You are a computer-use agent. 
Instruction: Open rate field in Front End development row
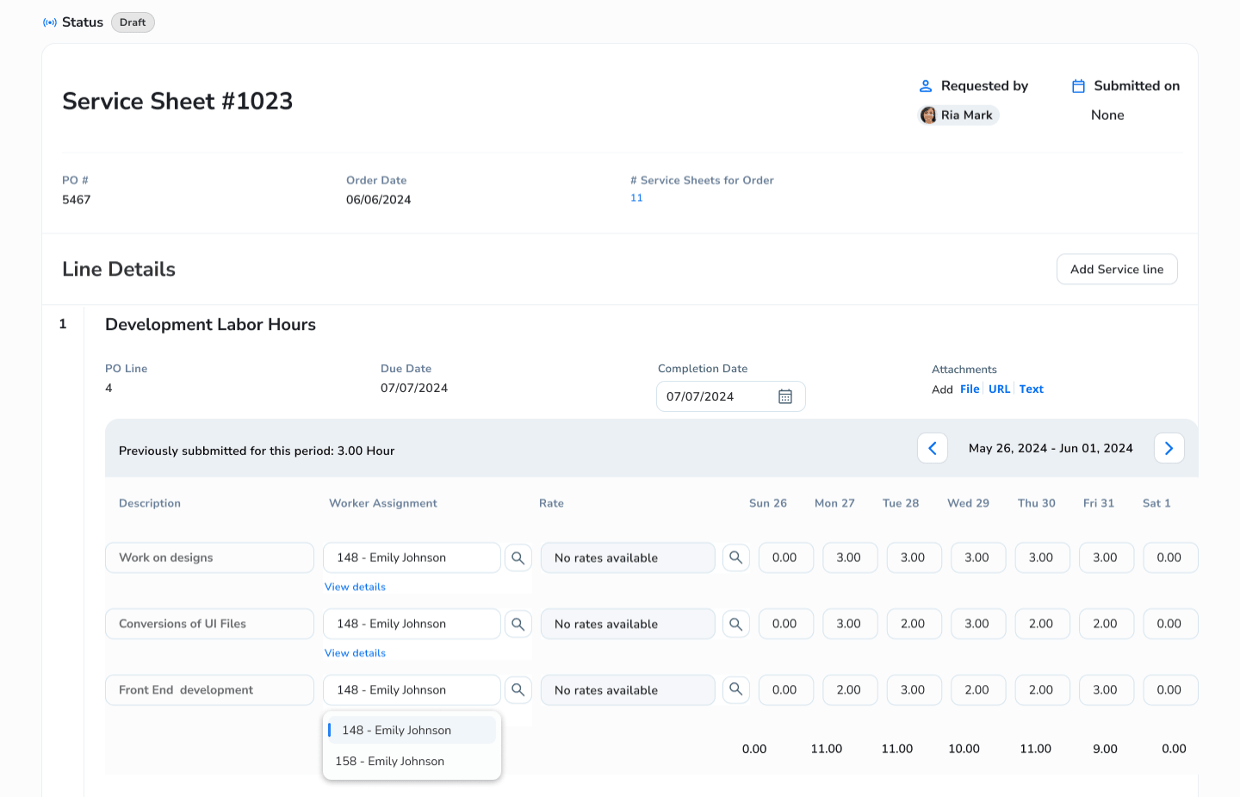click(x=628, y=690)
